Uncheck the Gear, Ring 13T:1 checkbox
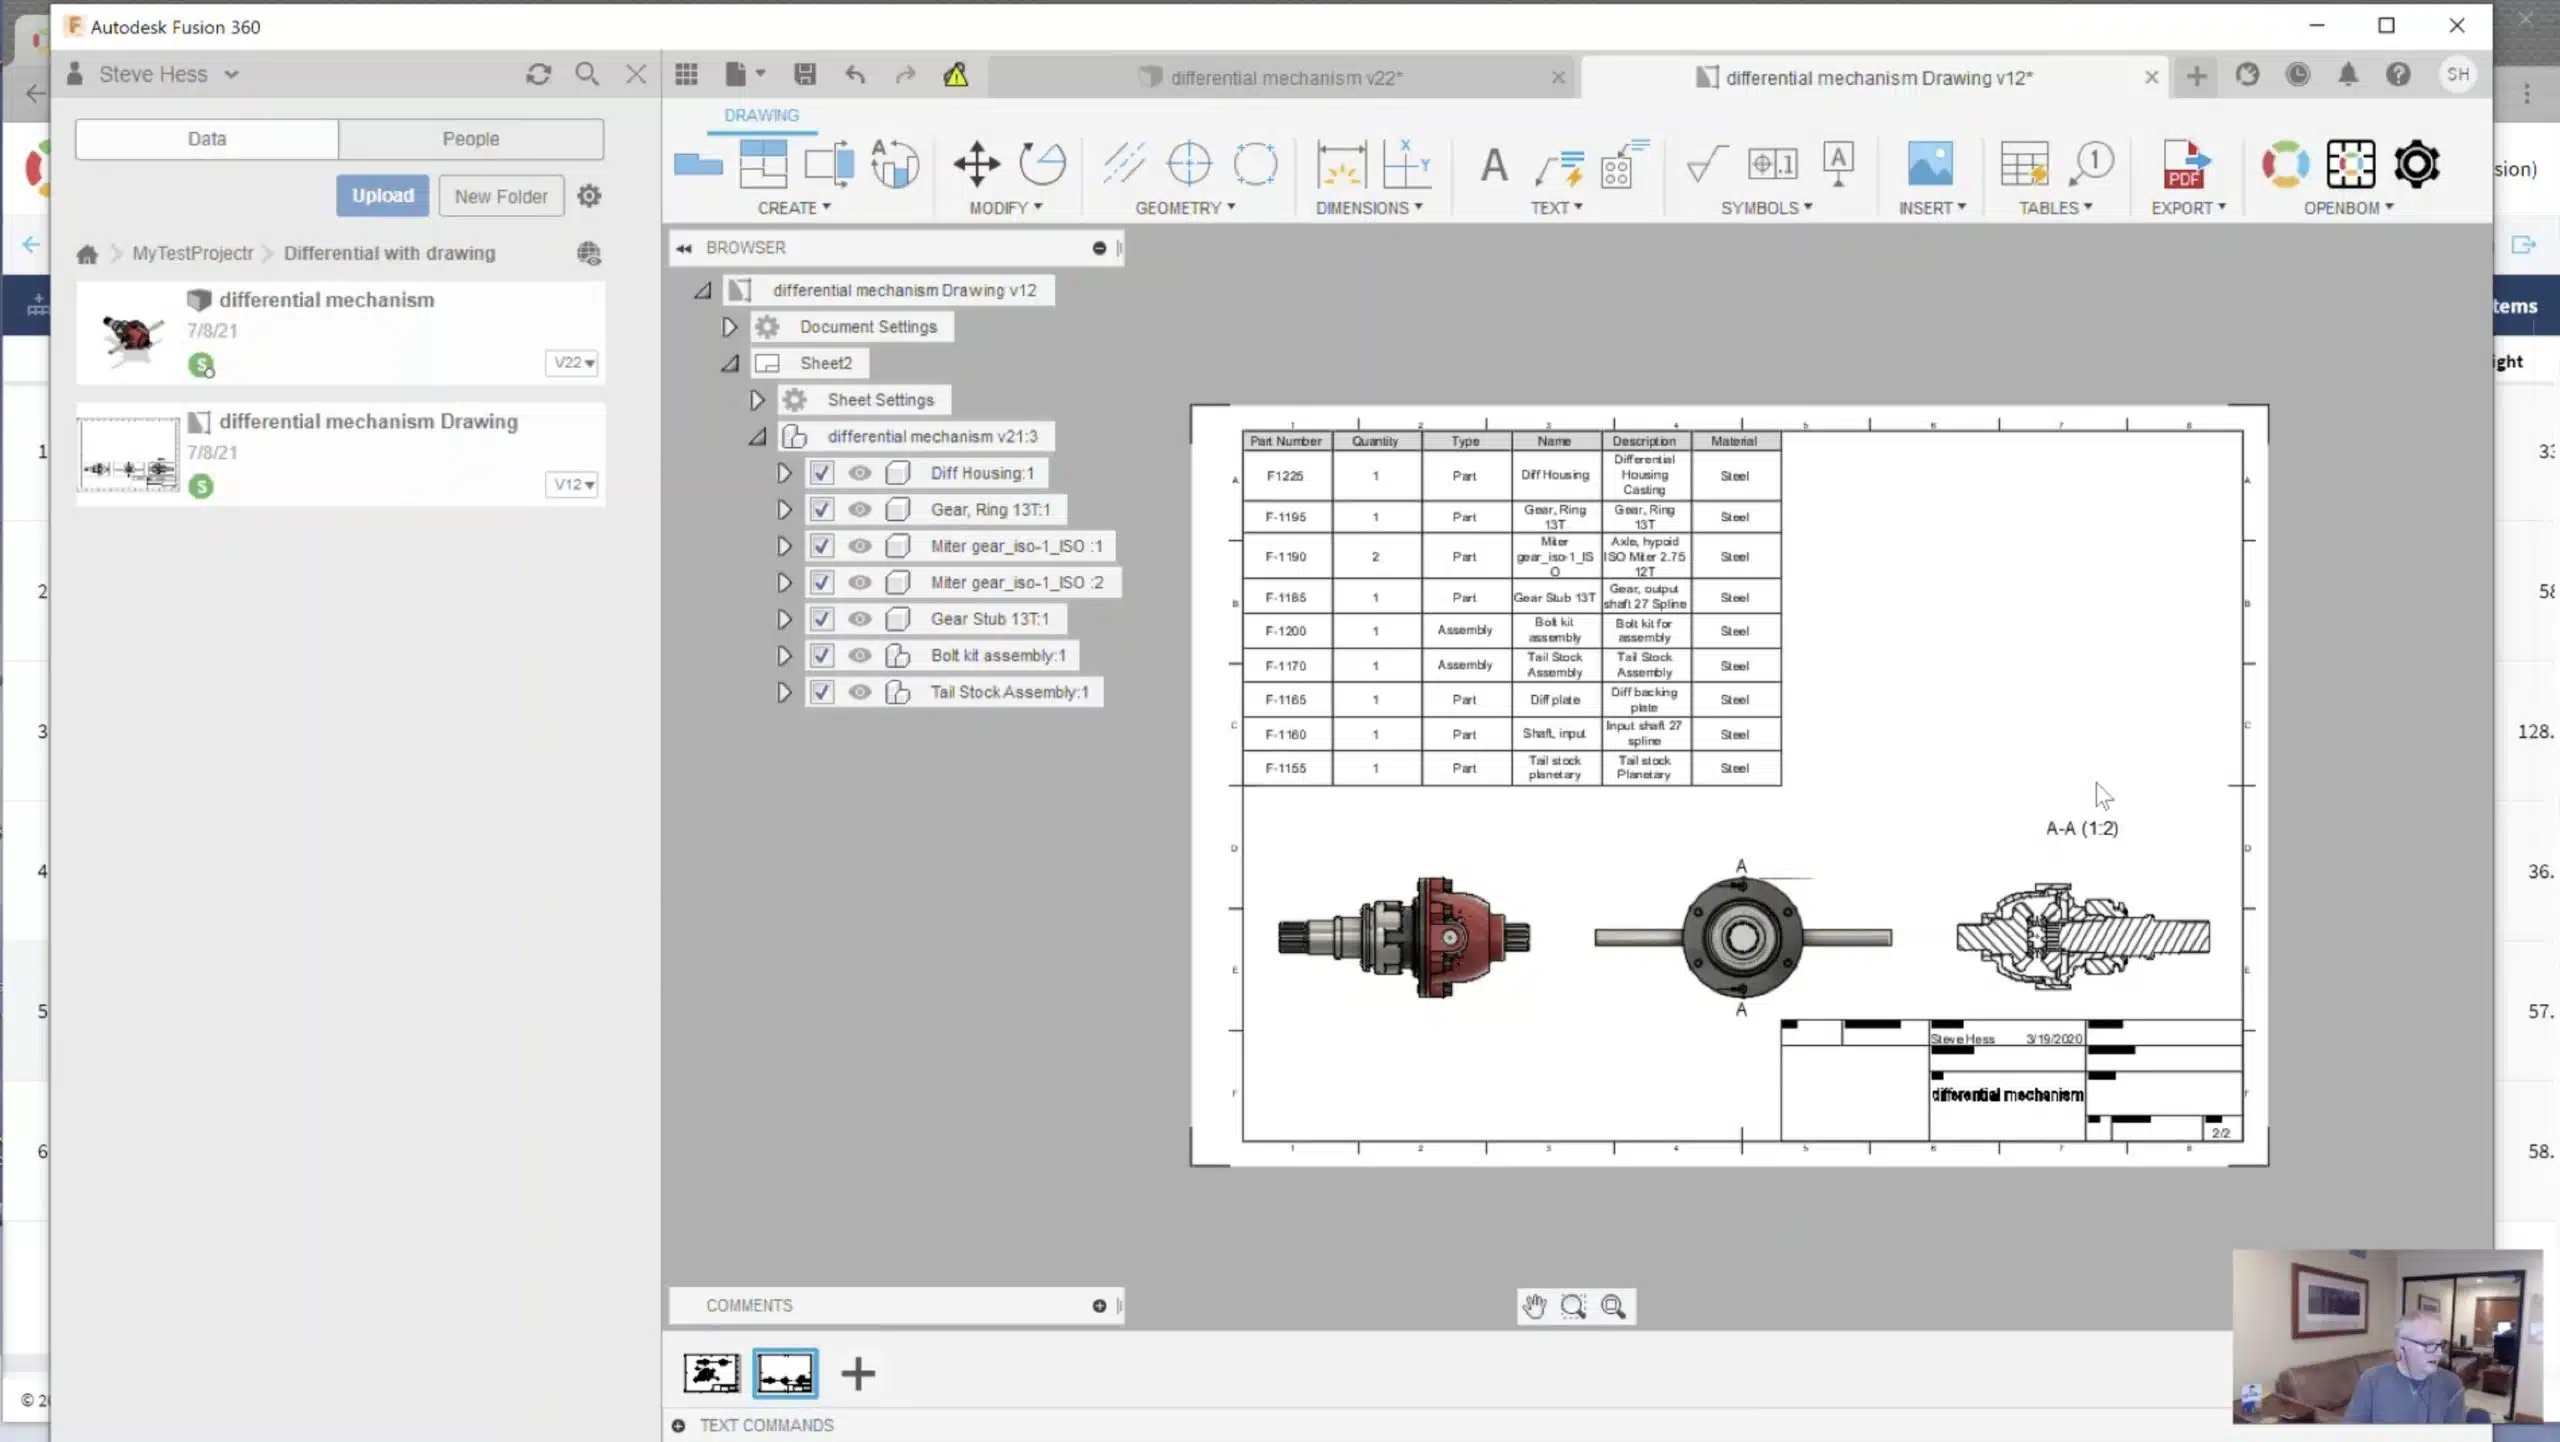 point(822,510)
